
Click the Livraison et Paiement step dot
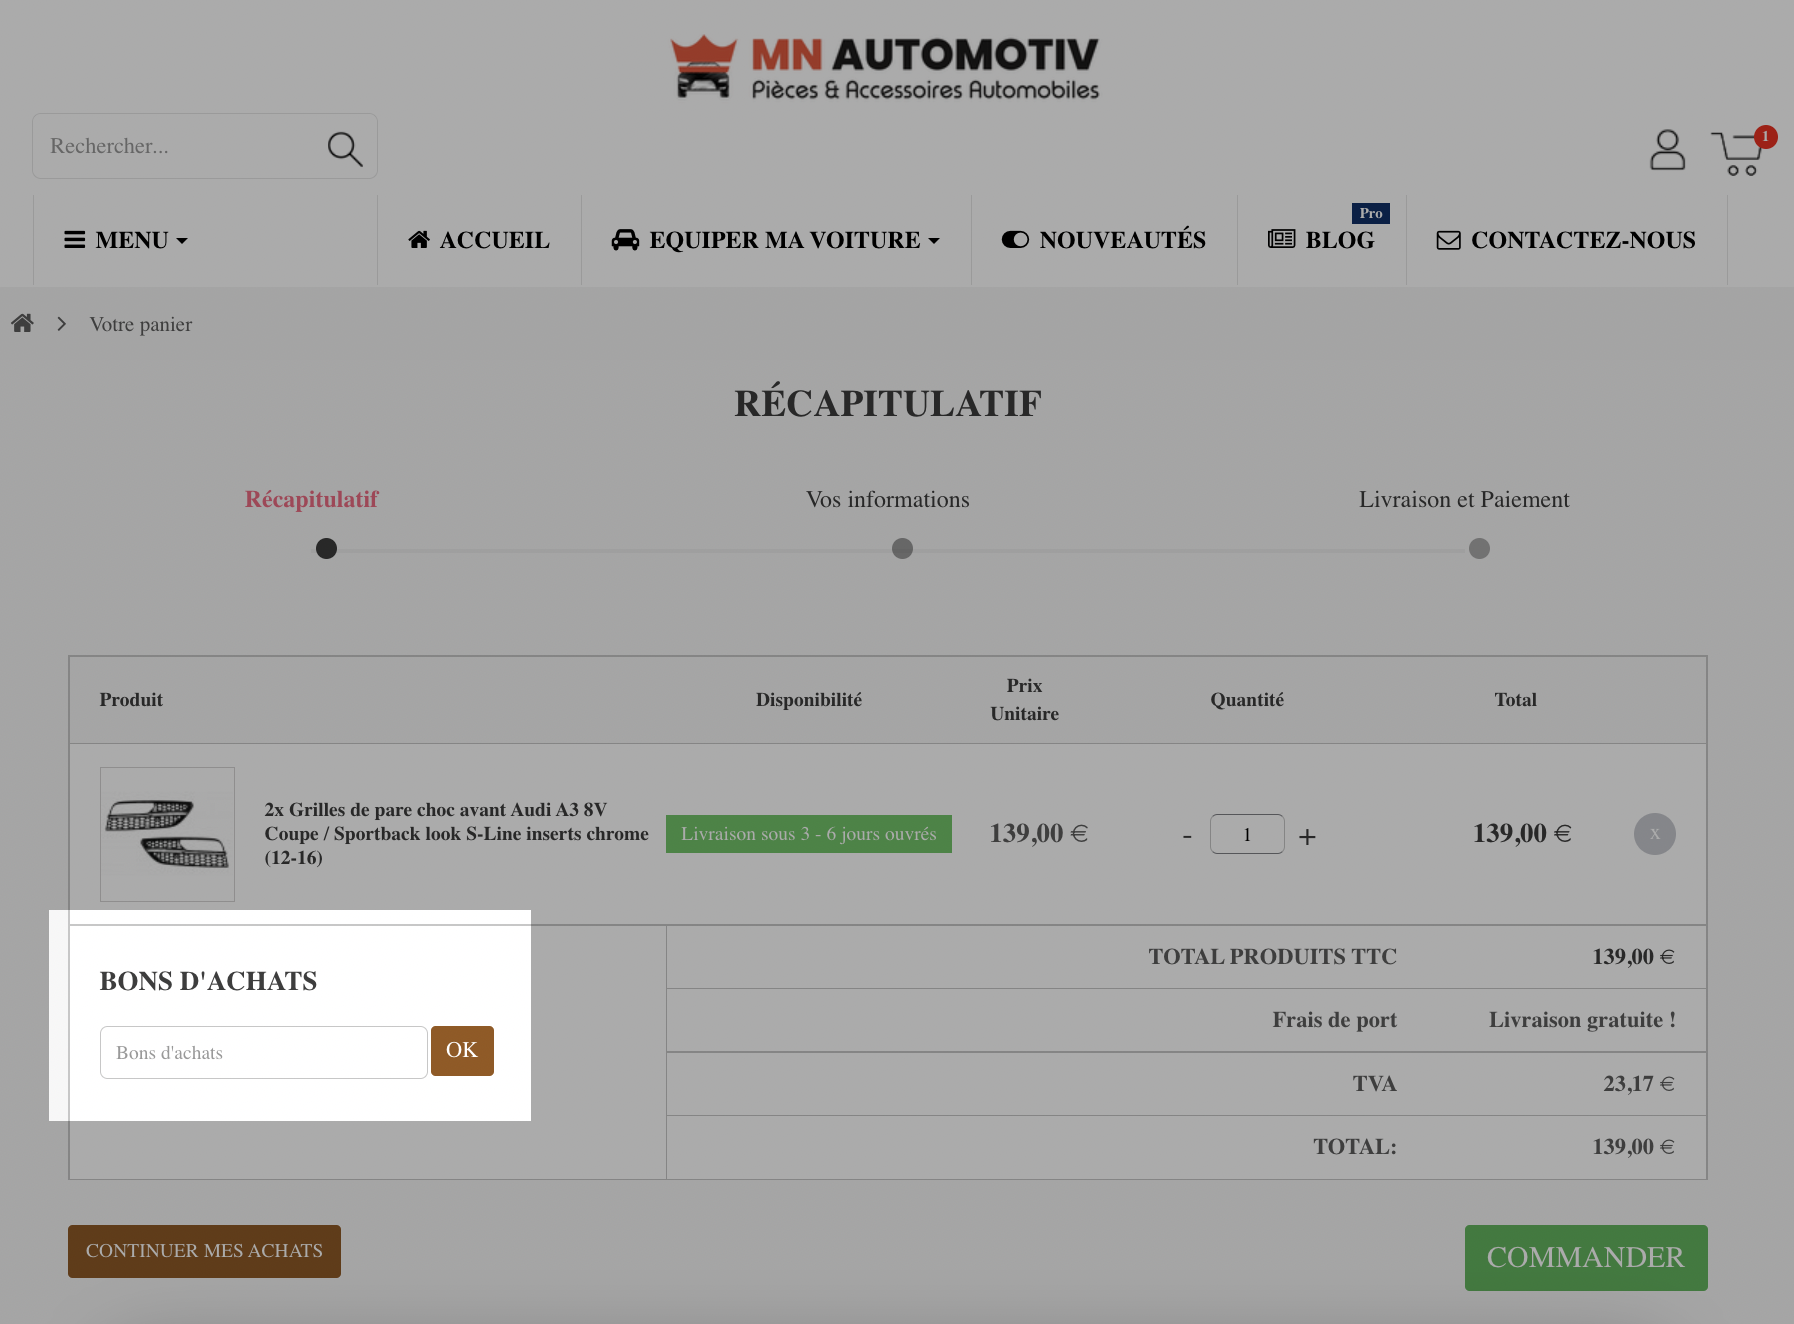pyautogui.click(x=1479, y=549)
